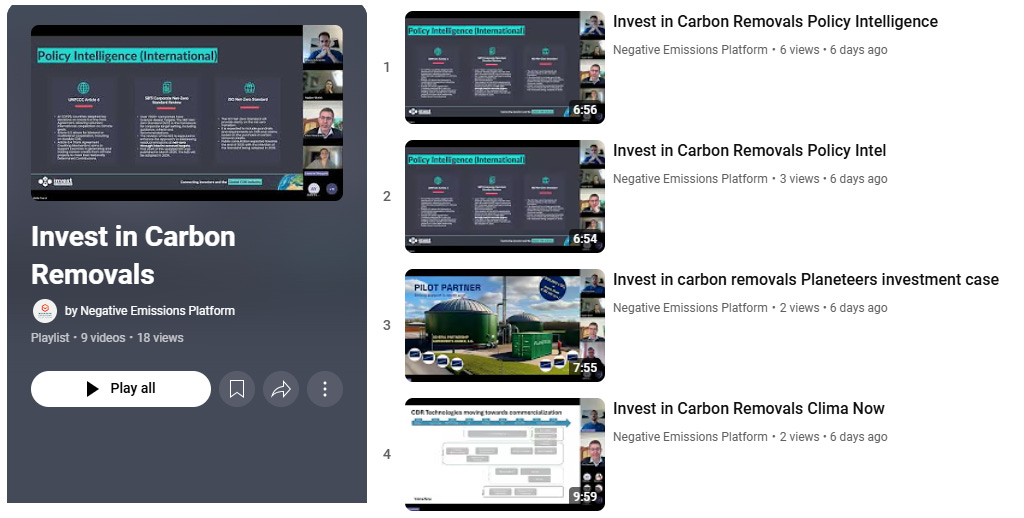Click the Play all button
The width and height of the screenshot is (1024, 518).
tap(121, 389)
